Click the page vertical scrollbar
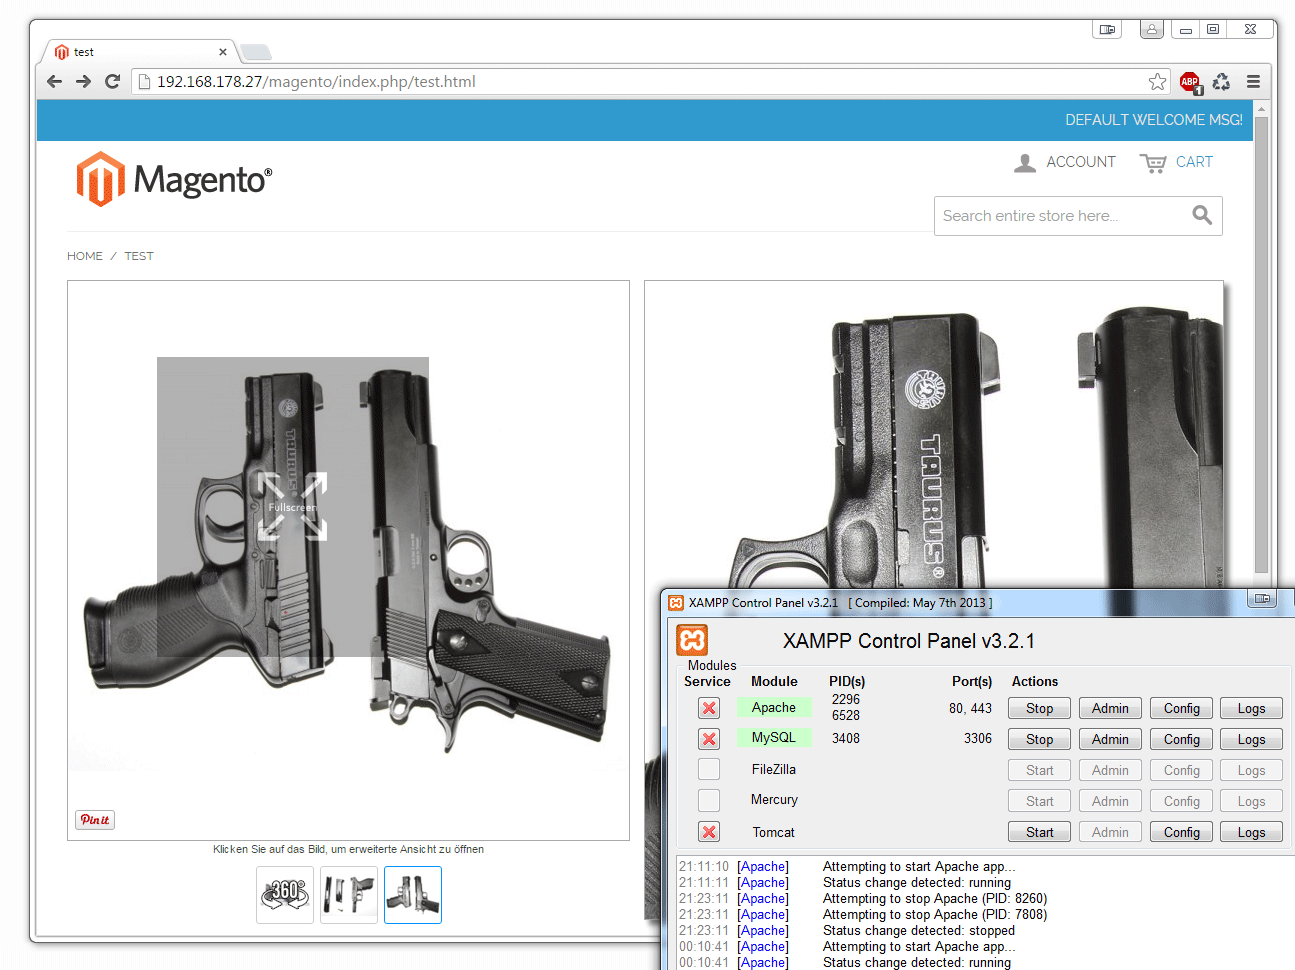Viewport: 1295px width, 970px height. tap(1261, 345)
